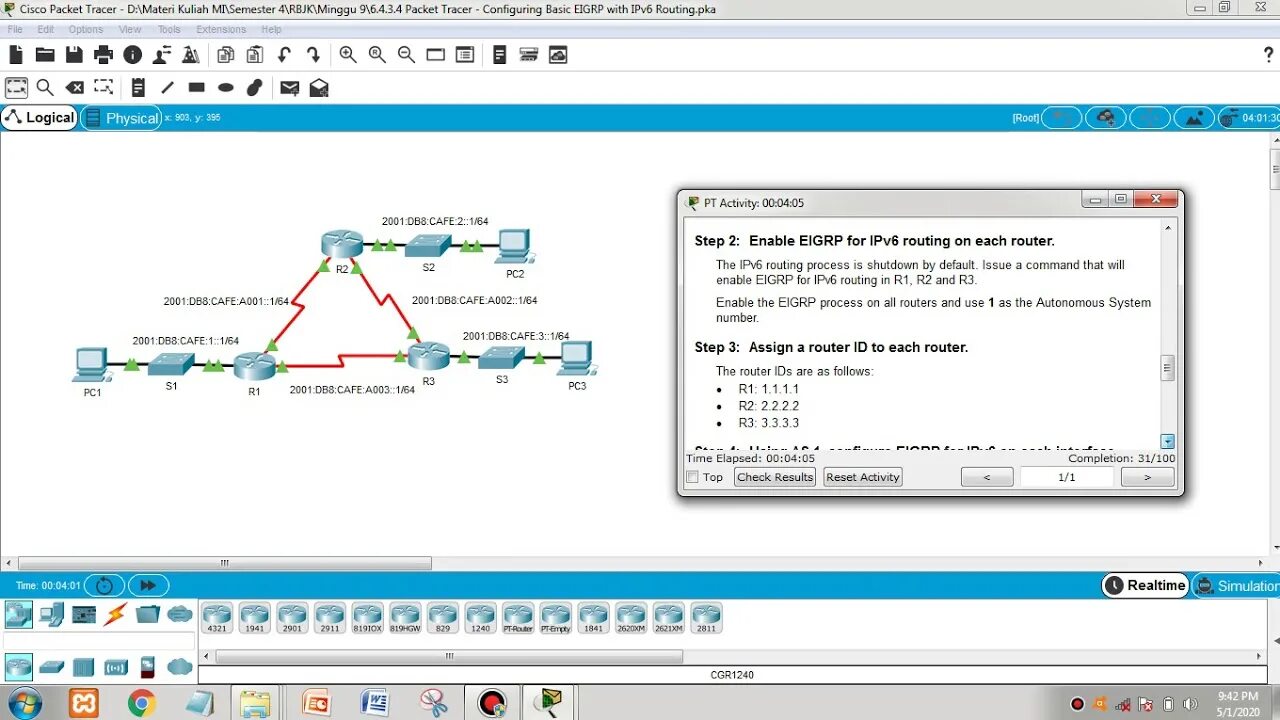1280x720 pixels.
Task: Create a new file via toolbar icon
Action: (15, 55)
